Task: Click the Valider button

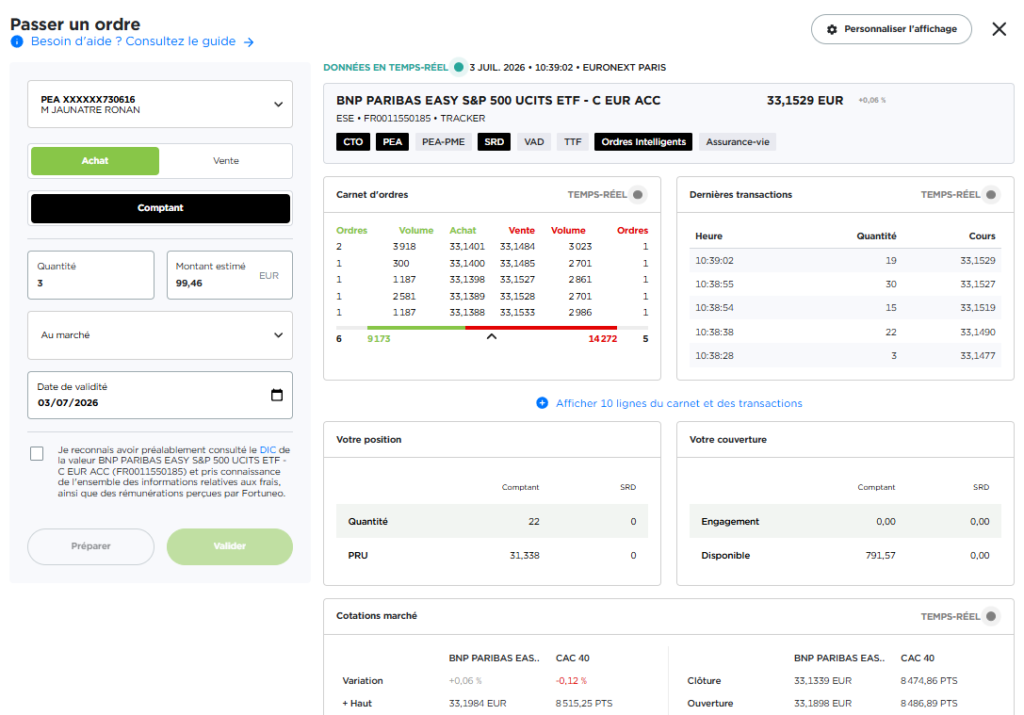Action: [x=229, y=547]
